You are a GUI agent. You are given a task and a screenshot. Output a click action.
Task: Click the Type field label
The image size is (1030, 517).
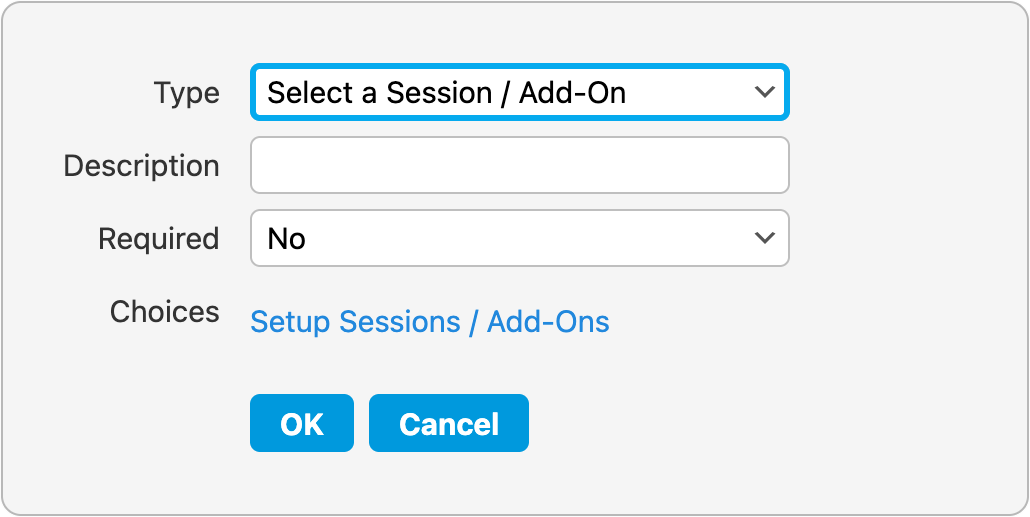[187, 93]
